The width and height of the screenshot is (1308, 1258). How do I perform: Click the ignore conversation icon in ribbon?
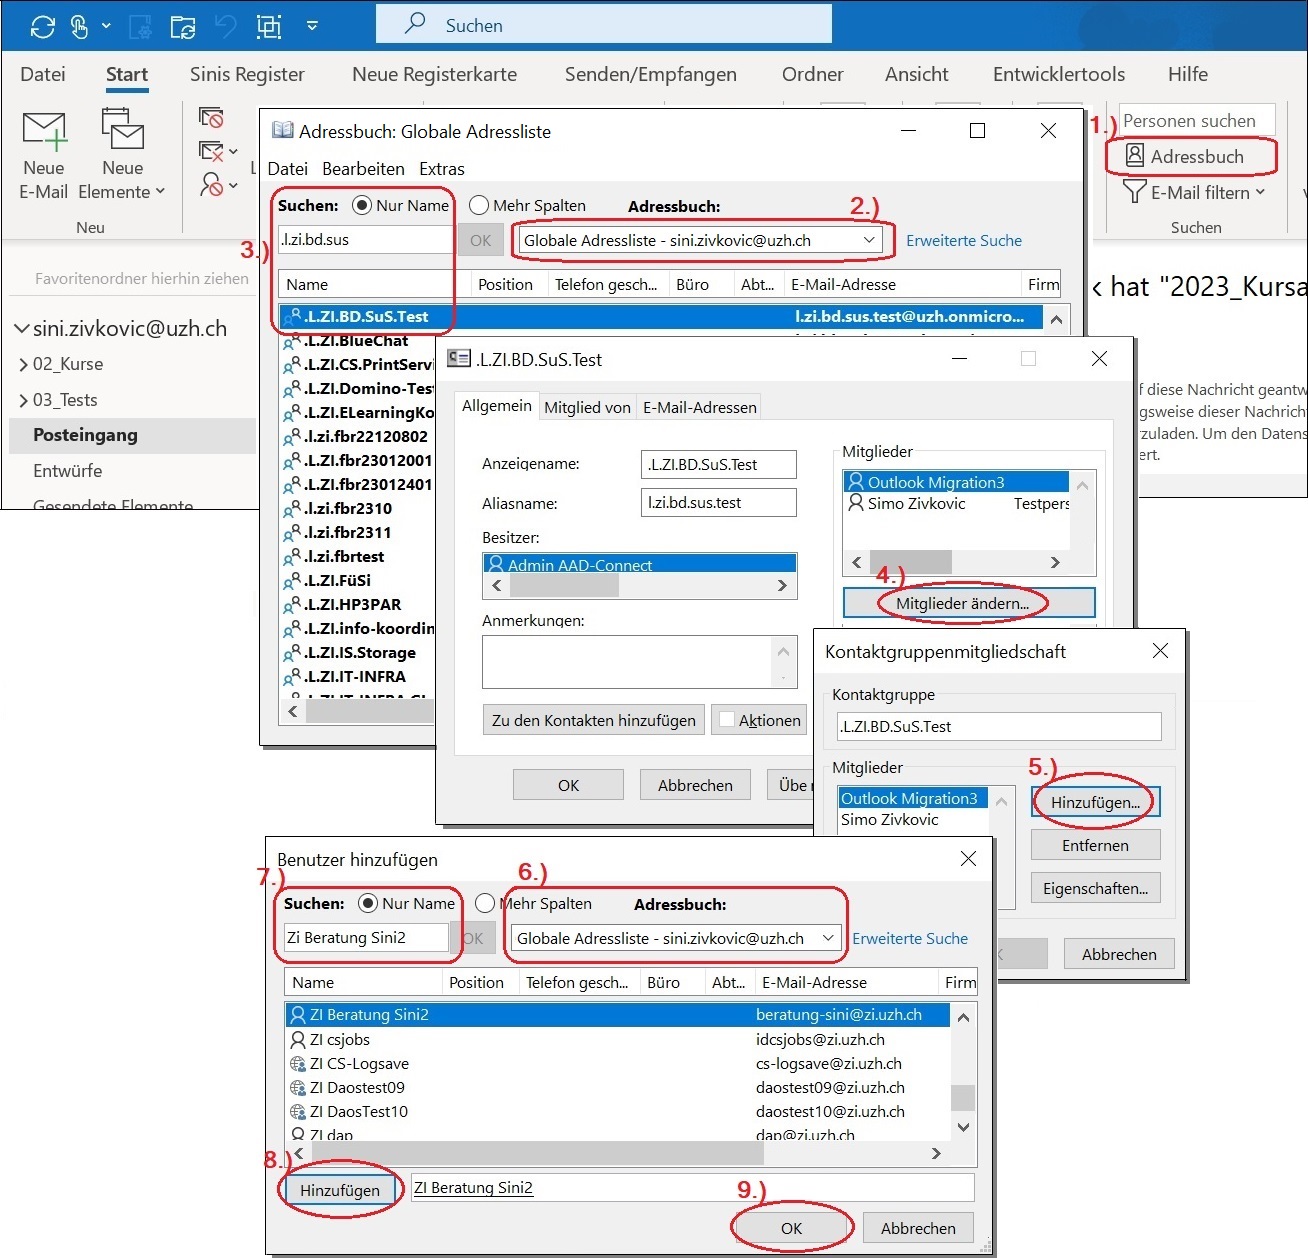[x=211, y=118]
